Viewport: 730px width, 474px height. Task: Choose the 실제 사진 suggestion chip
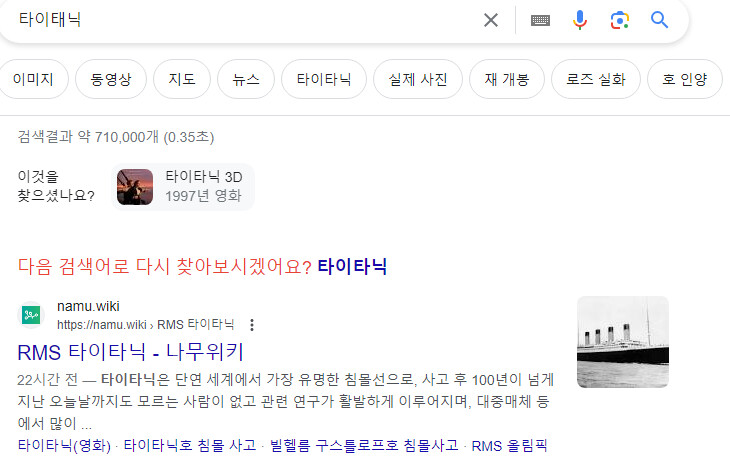[x=418, y=79]
